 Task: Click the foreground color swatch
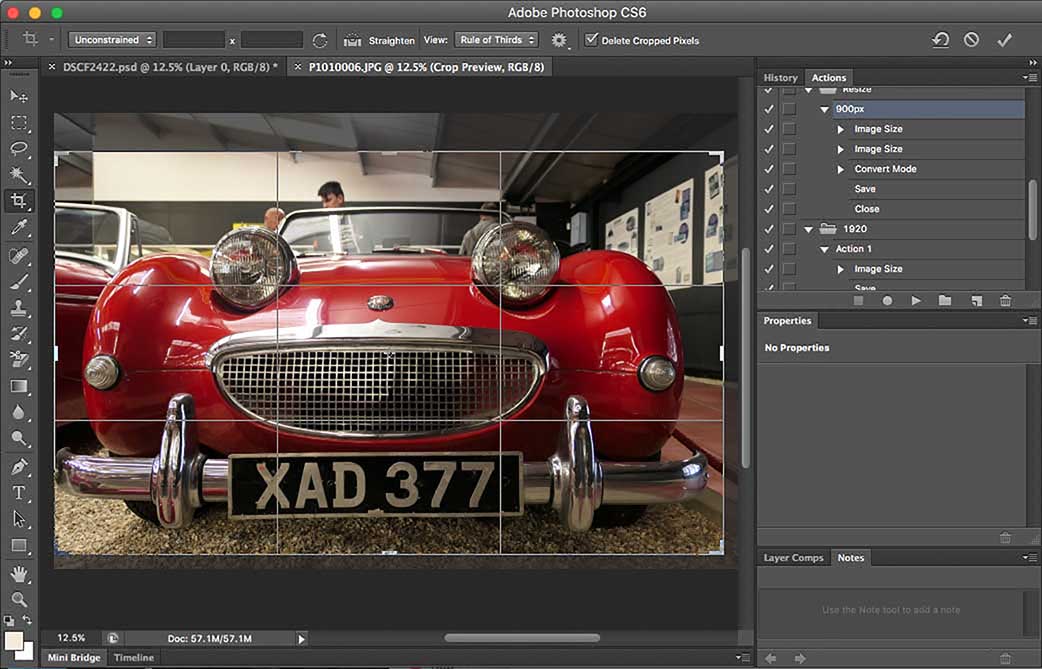14,641
